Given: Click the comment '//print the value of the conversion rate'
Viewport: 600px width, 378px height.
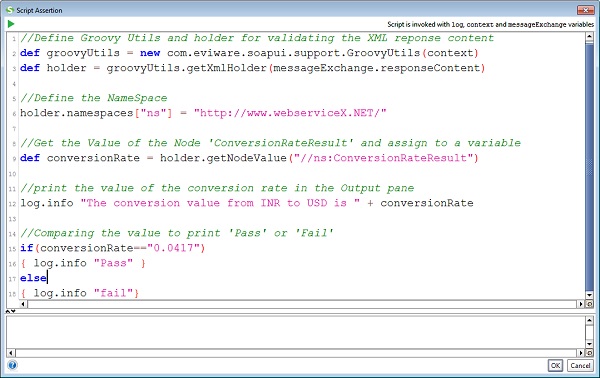Looking at the screenshot, I should [x=217, y=188].
